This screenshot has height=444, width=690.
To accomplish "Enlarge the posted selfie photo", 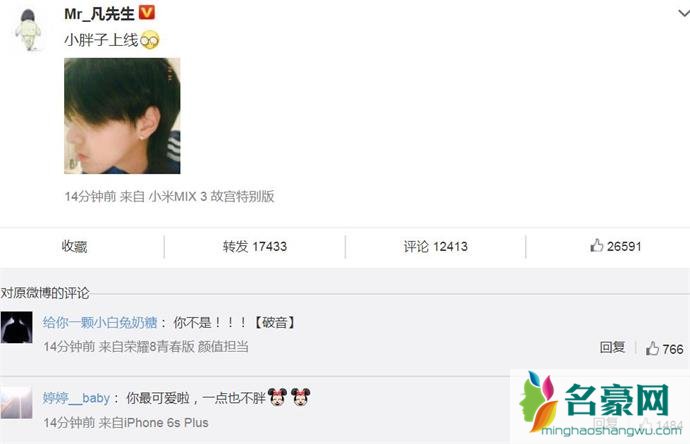I will [x=122, y=116].
